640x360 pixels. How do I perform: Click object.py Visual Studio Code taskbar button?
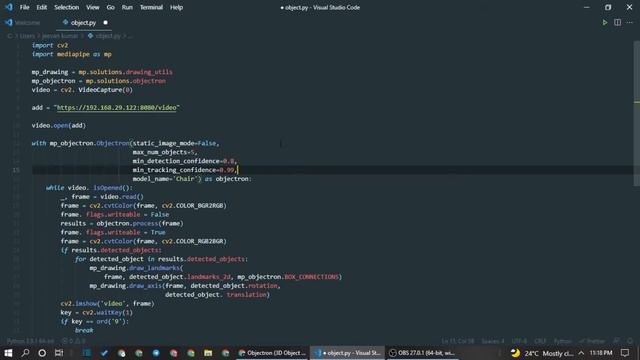point(347,353)
